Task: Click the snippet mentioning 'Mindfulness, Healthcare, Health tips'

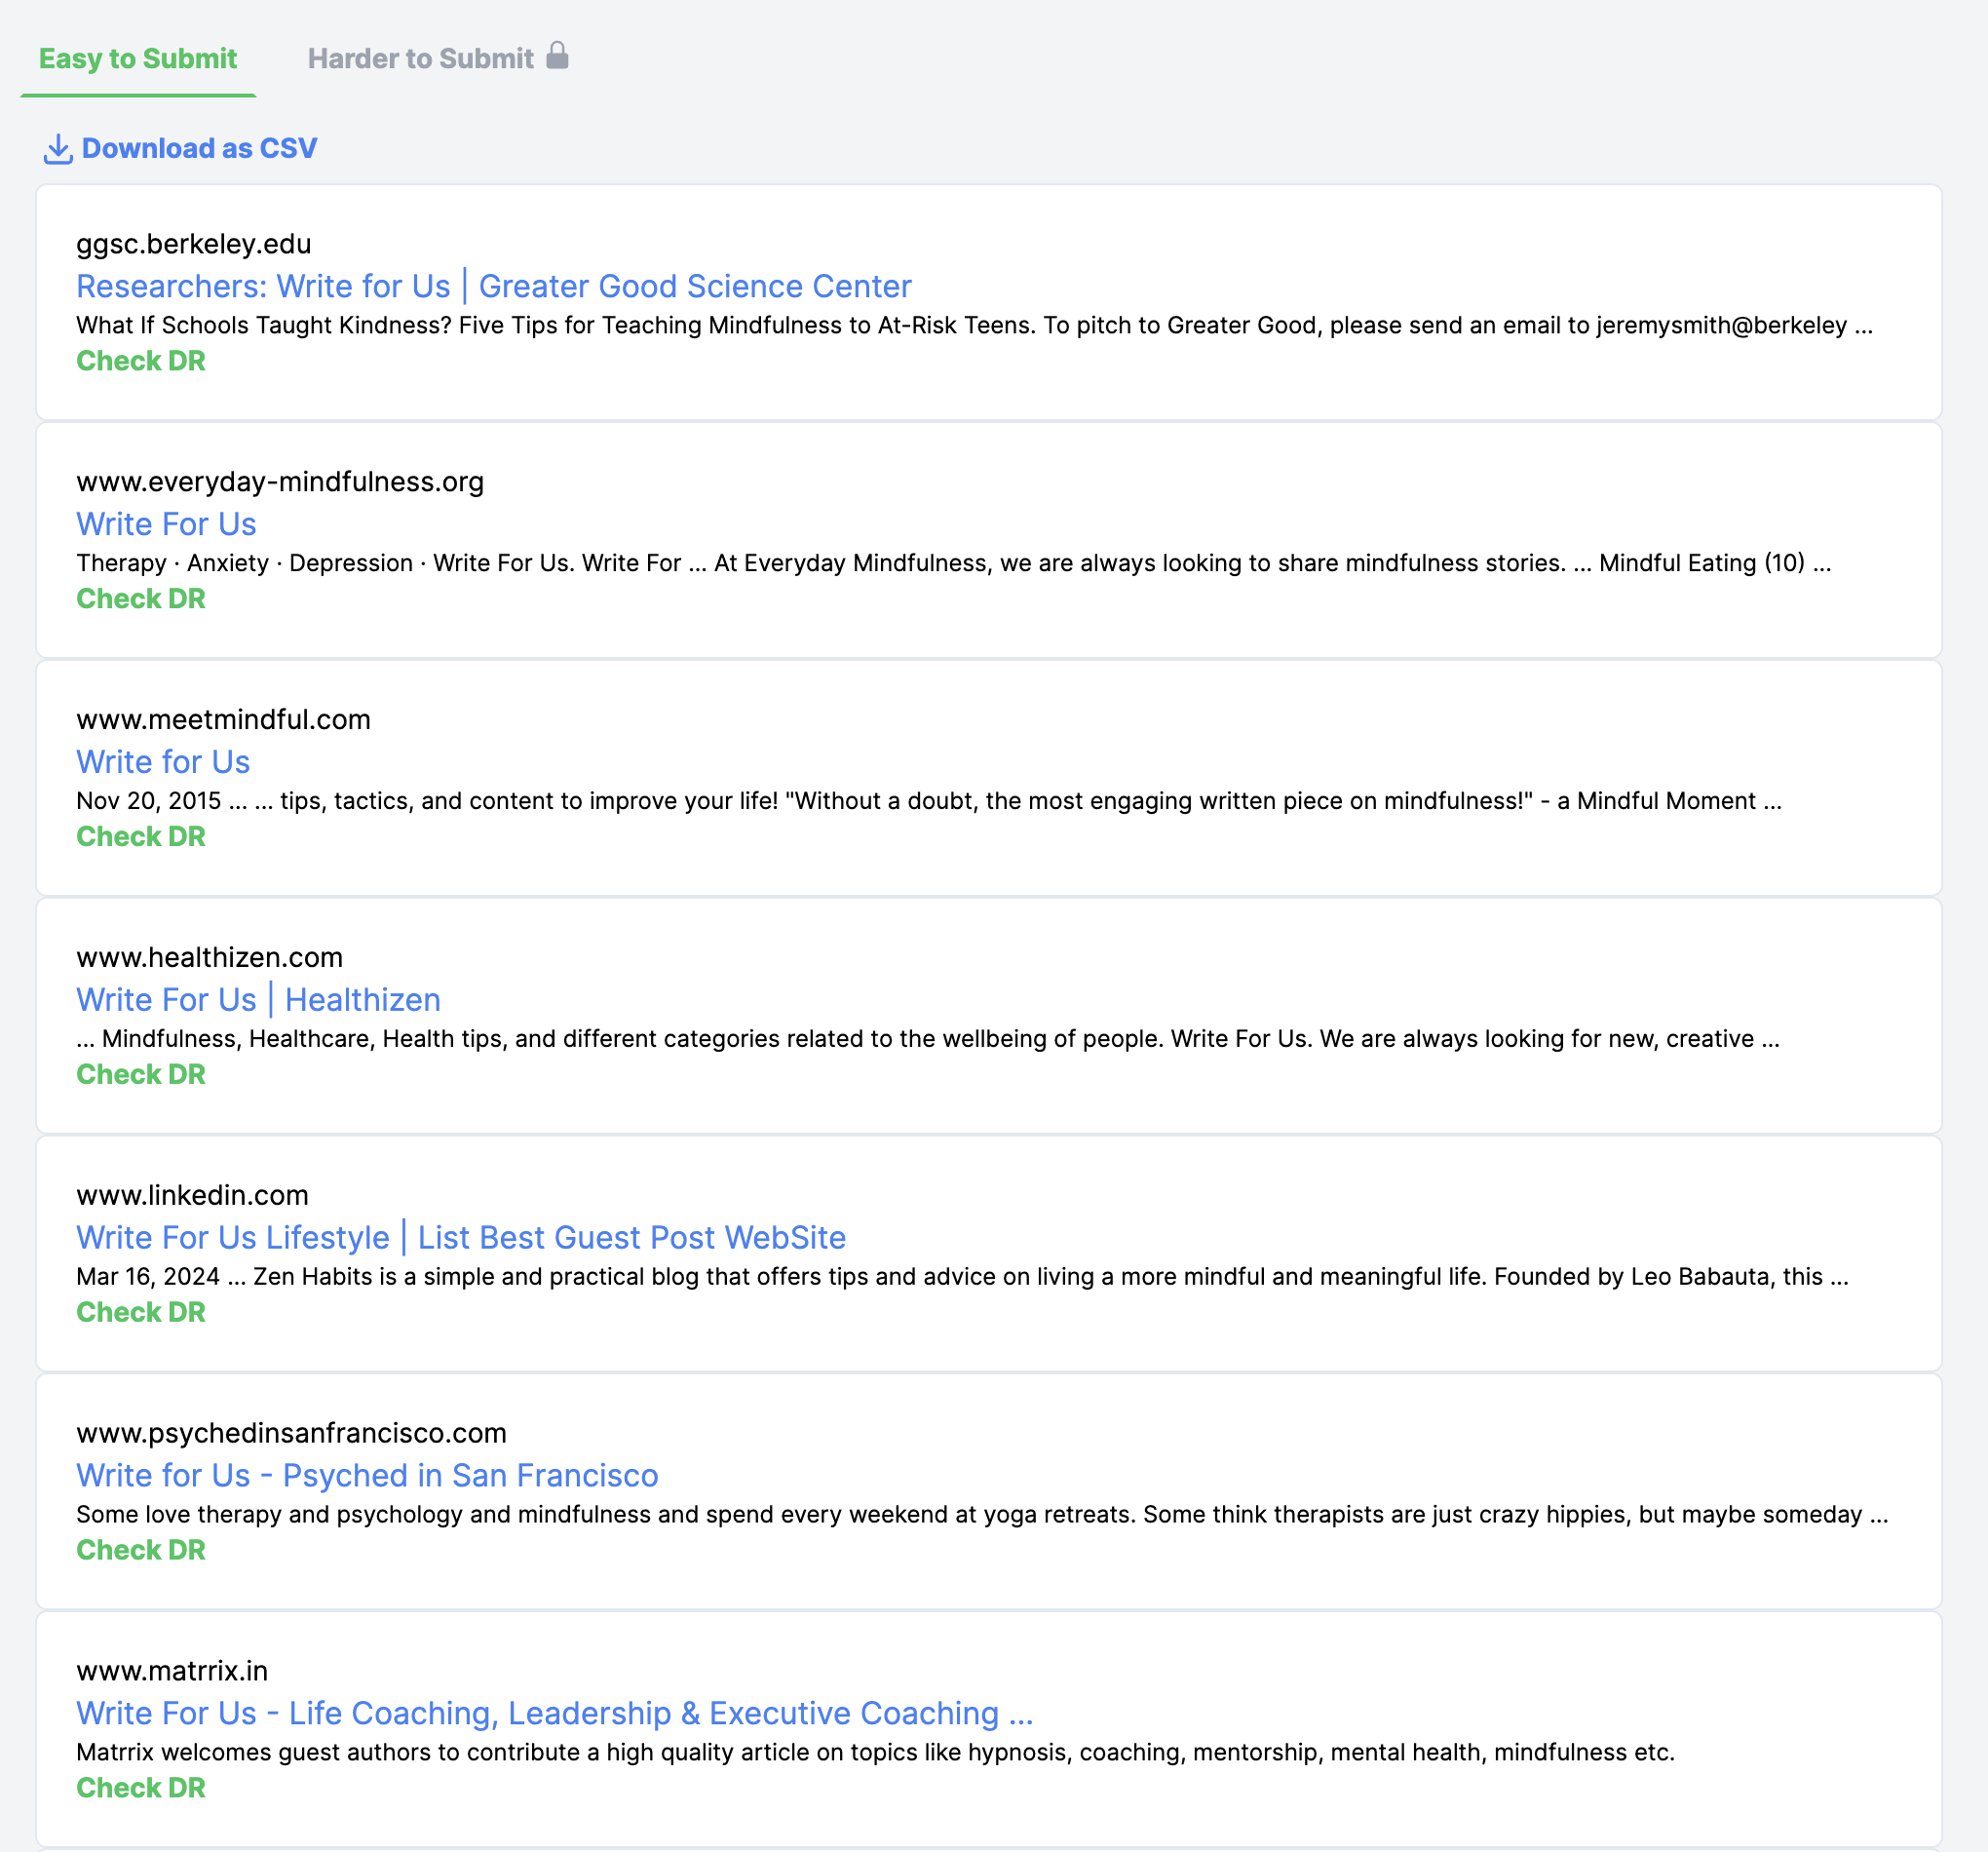Action: pos(928,1040)
